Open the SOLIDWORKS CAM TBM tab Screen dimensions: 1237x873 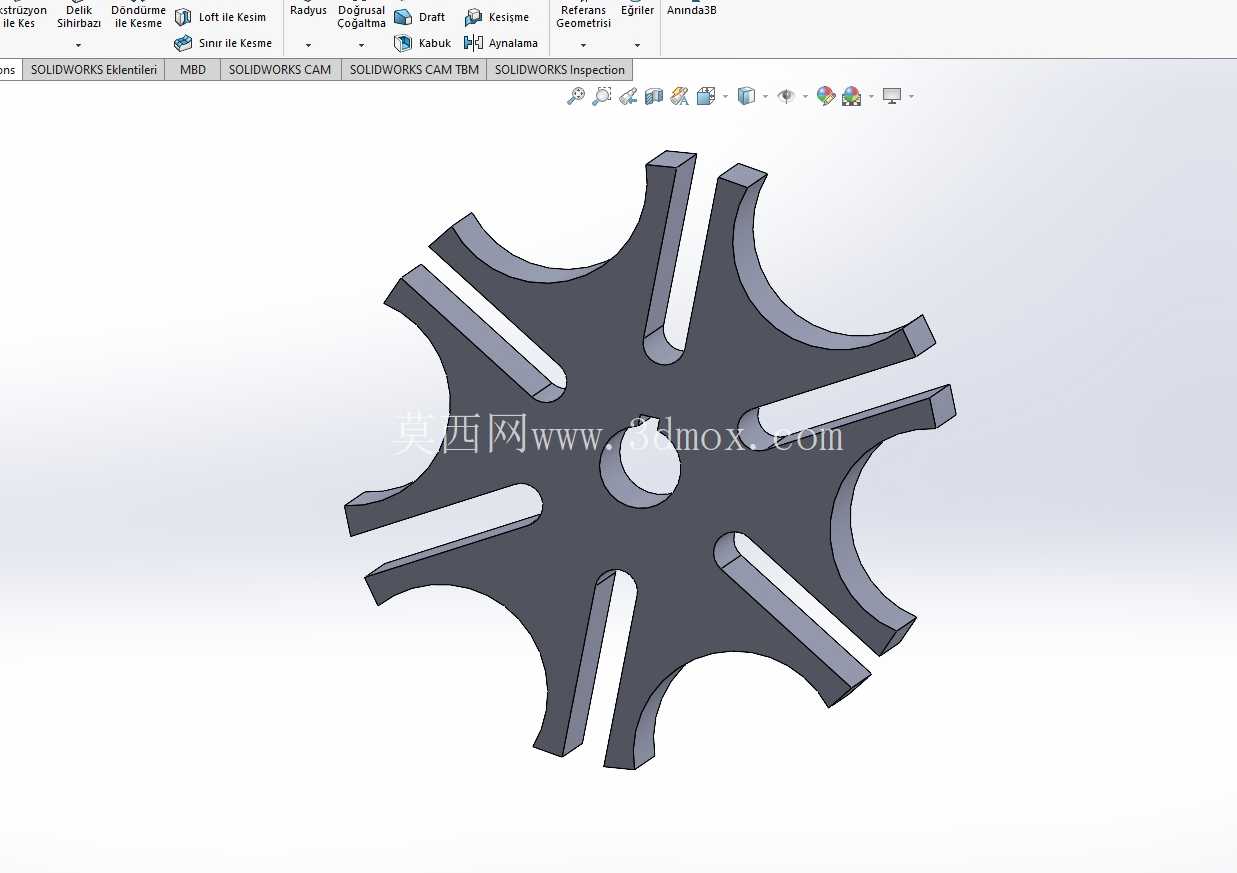(414, 70)
